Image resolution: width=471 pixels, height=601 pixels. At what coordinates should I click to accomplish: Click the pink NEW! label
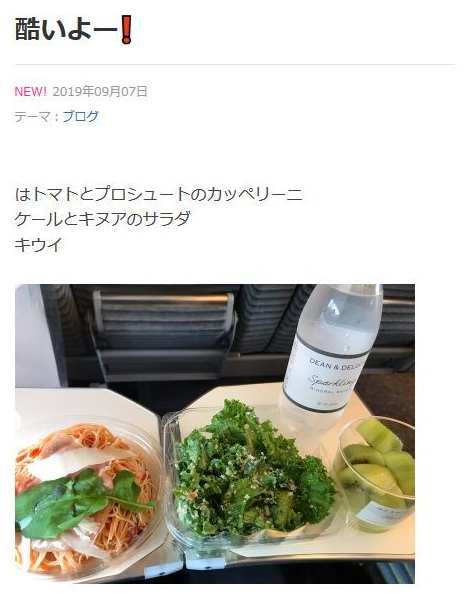(30, 92)
